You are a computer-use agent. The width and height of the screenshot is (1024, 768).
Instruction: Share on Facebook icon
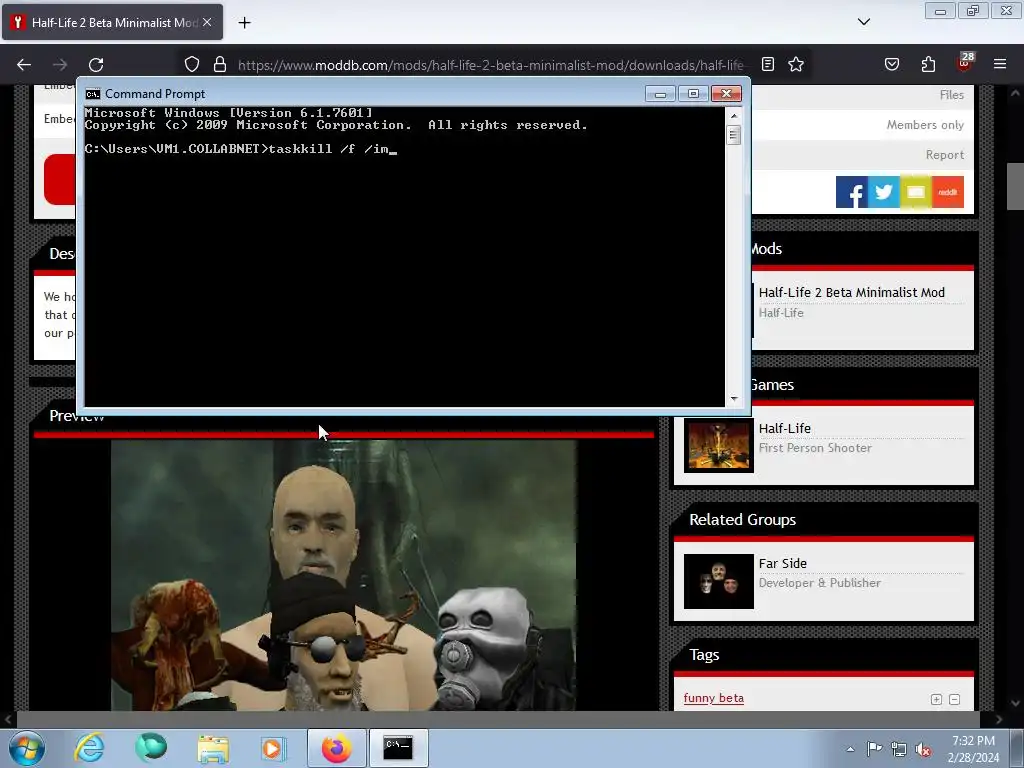pos(852,192)
